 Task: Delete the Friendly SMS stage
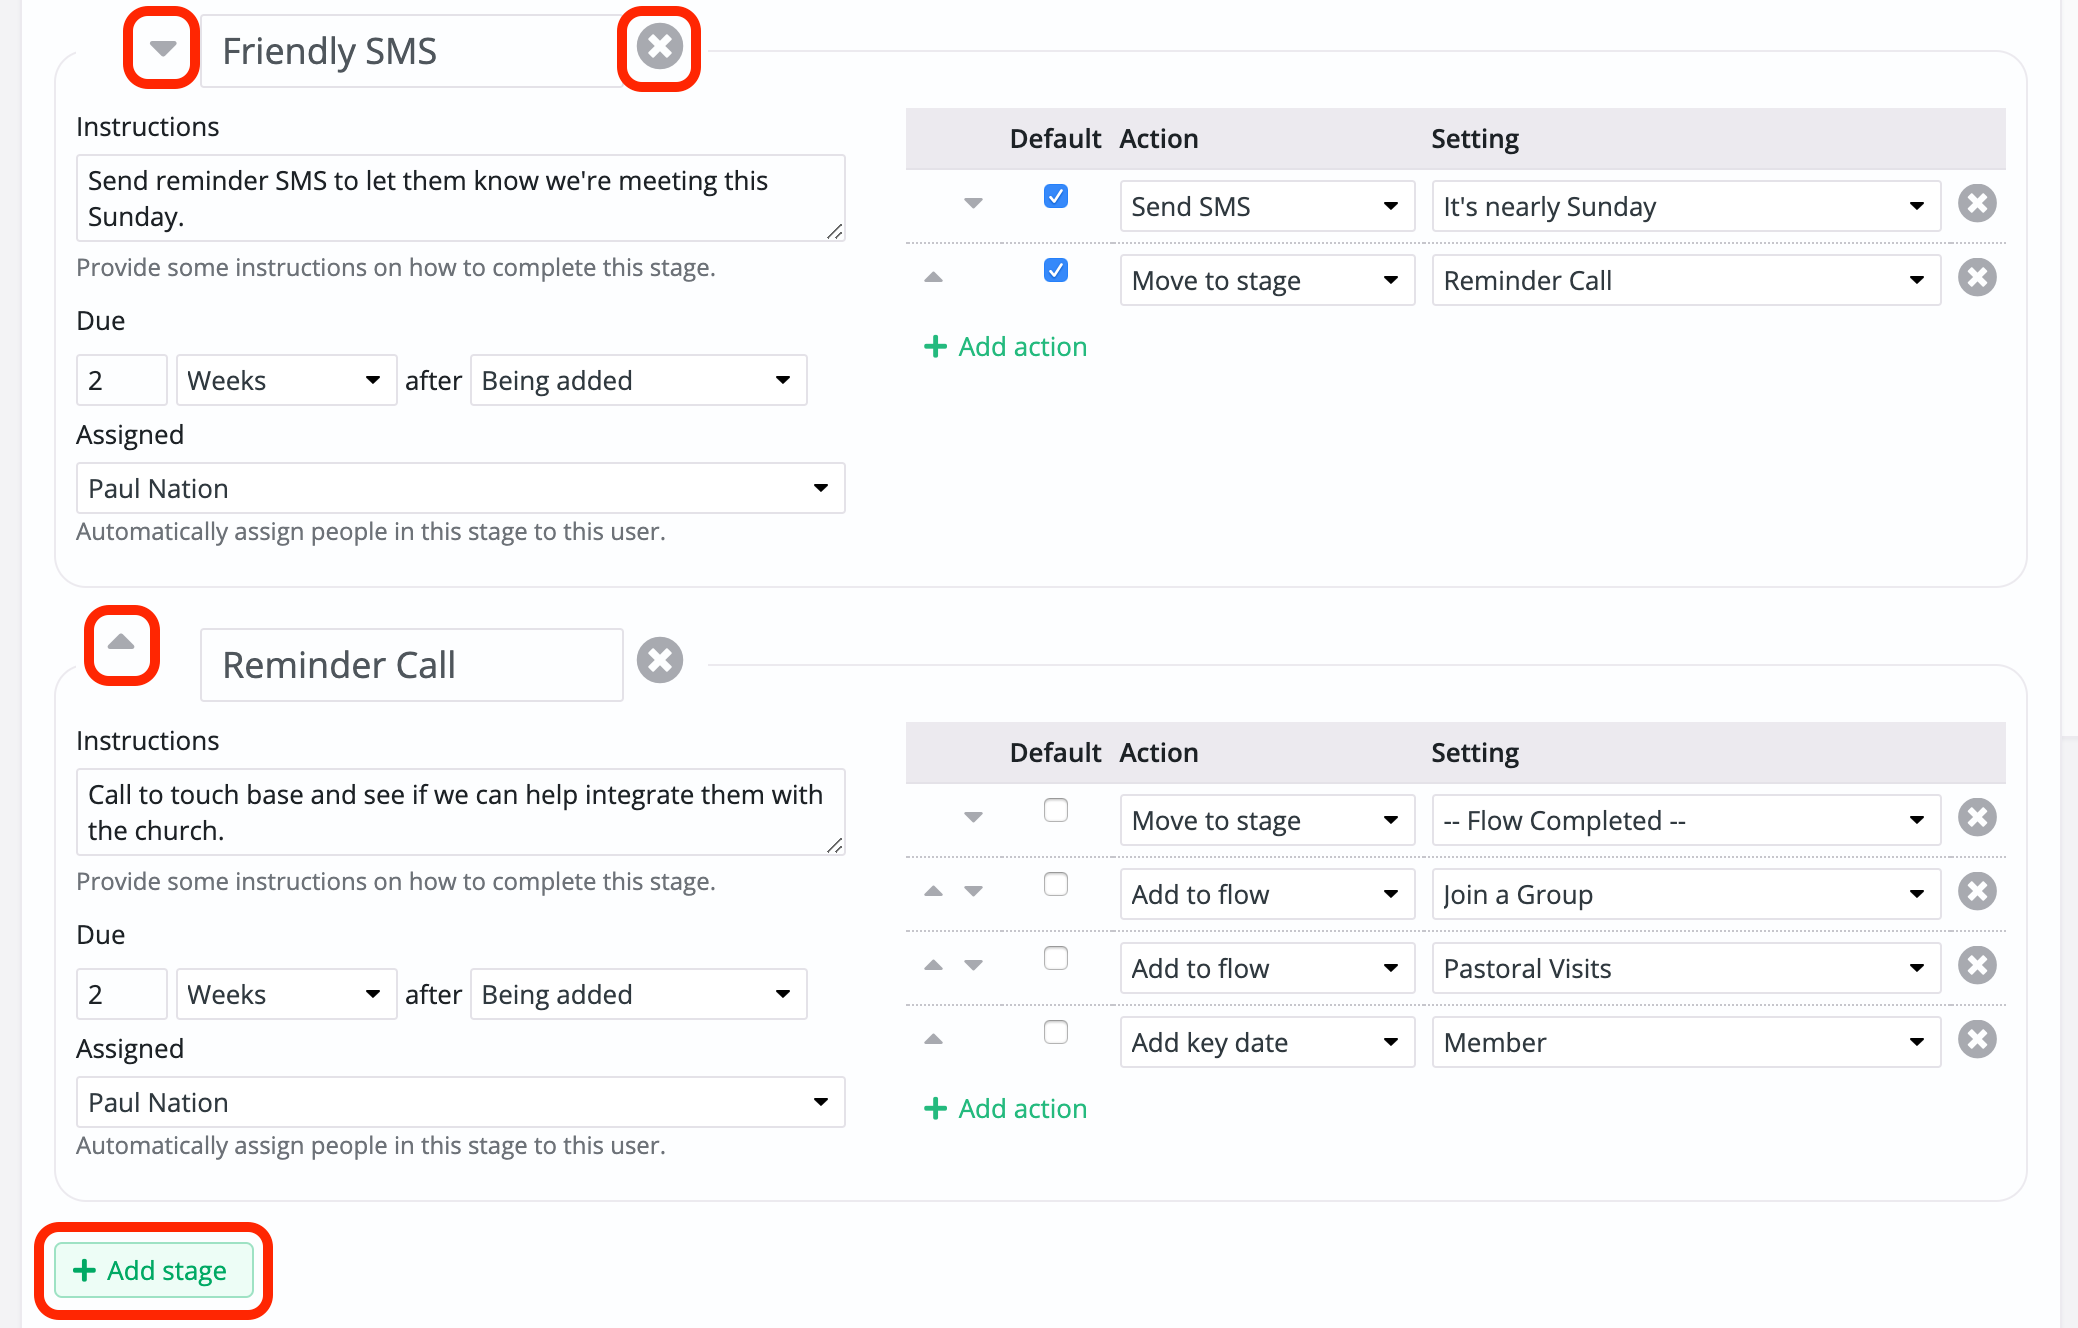(659, 47)
